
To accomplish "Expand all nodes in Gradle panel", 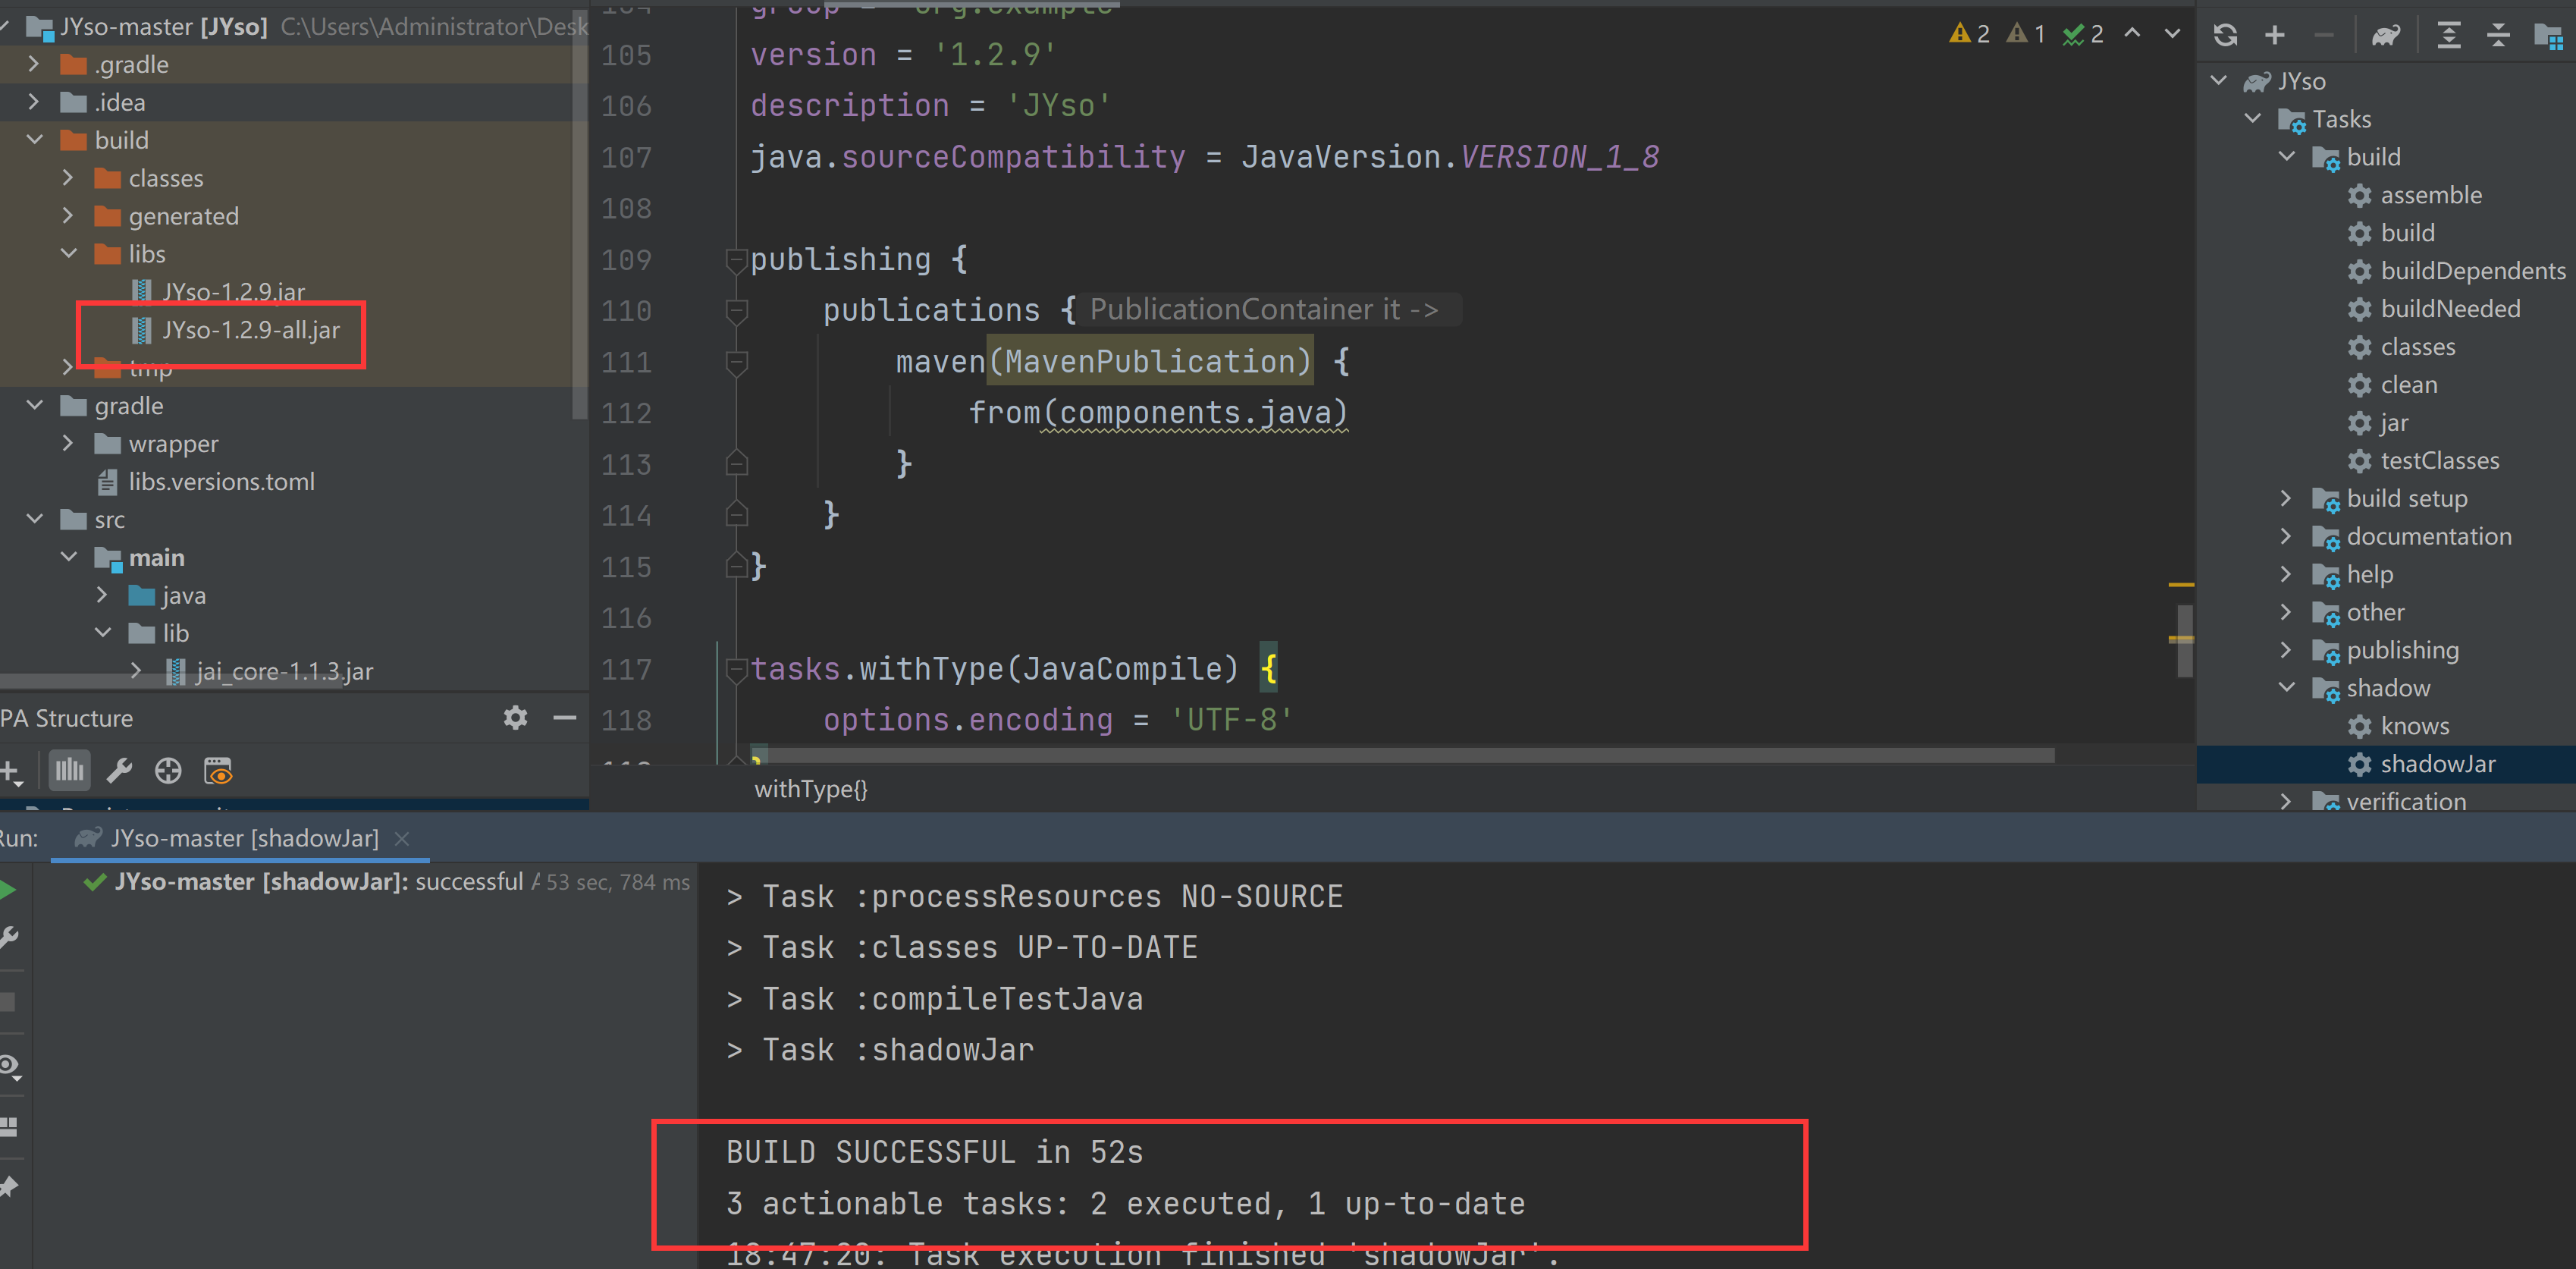I will pos(2448,35).
